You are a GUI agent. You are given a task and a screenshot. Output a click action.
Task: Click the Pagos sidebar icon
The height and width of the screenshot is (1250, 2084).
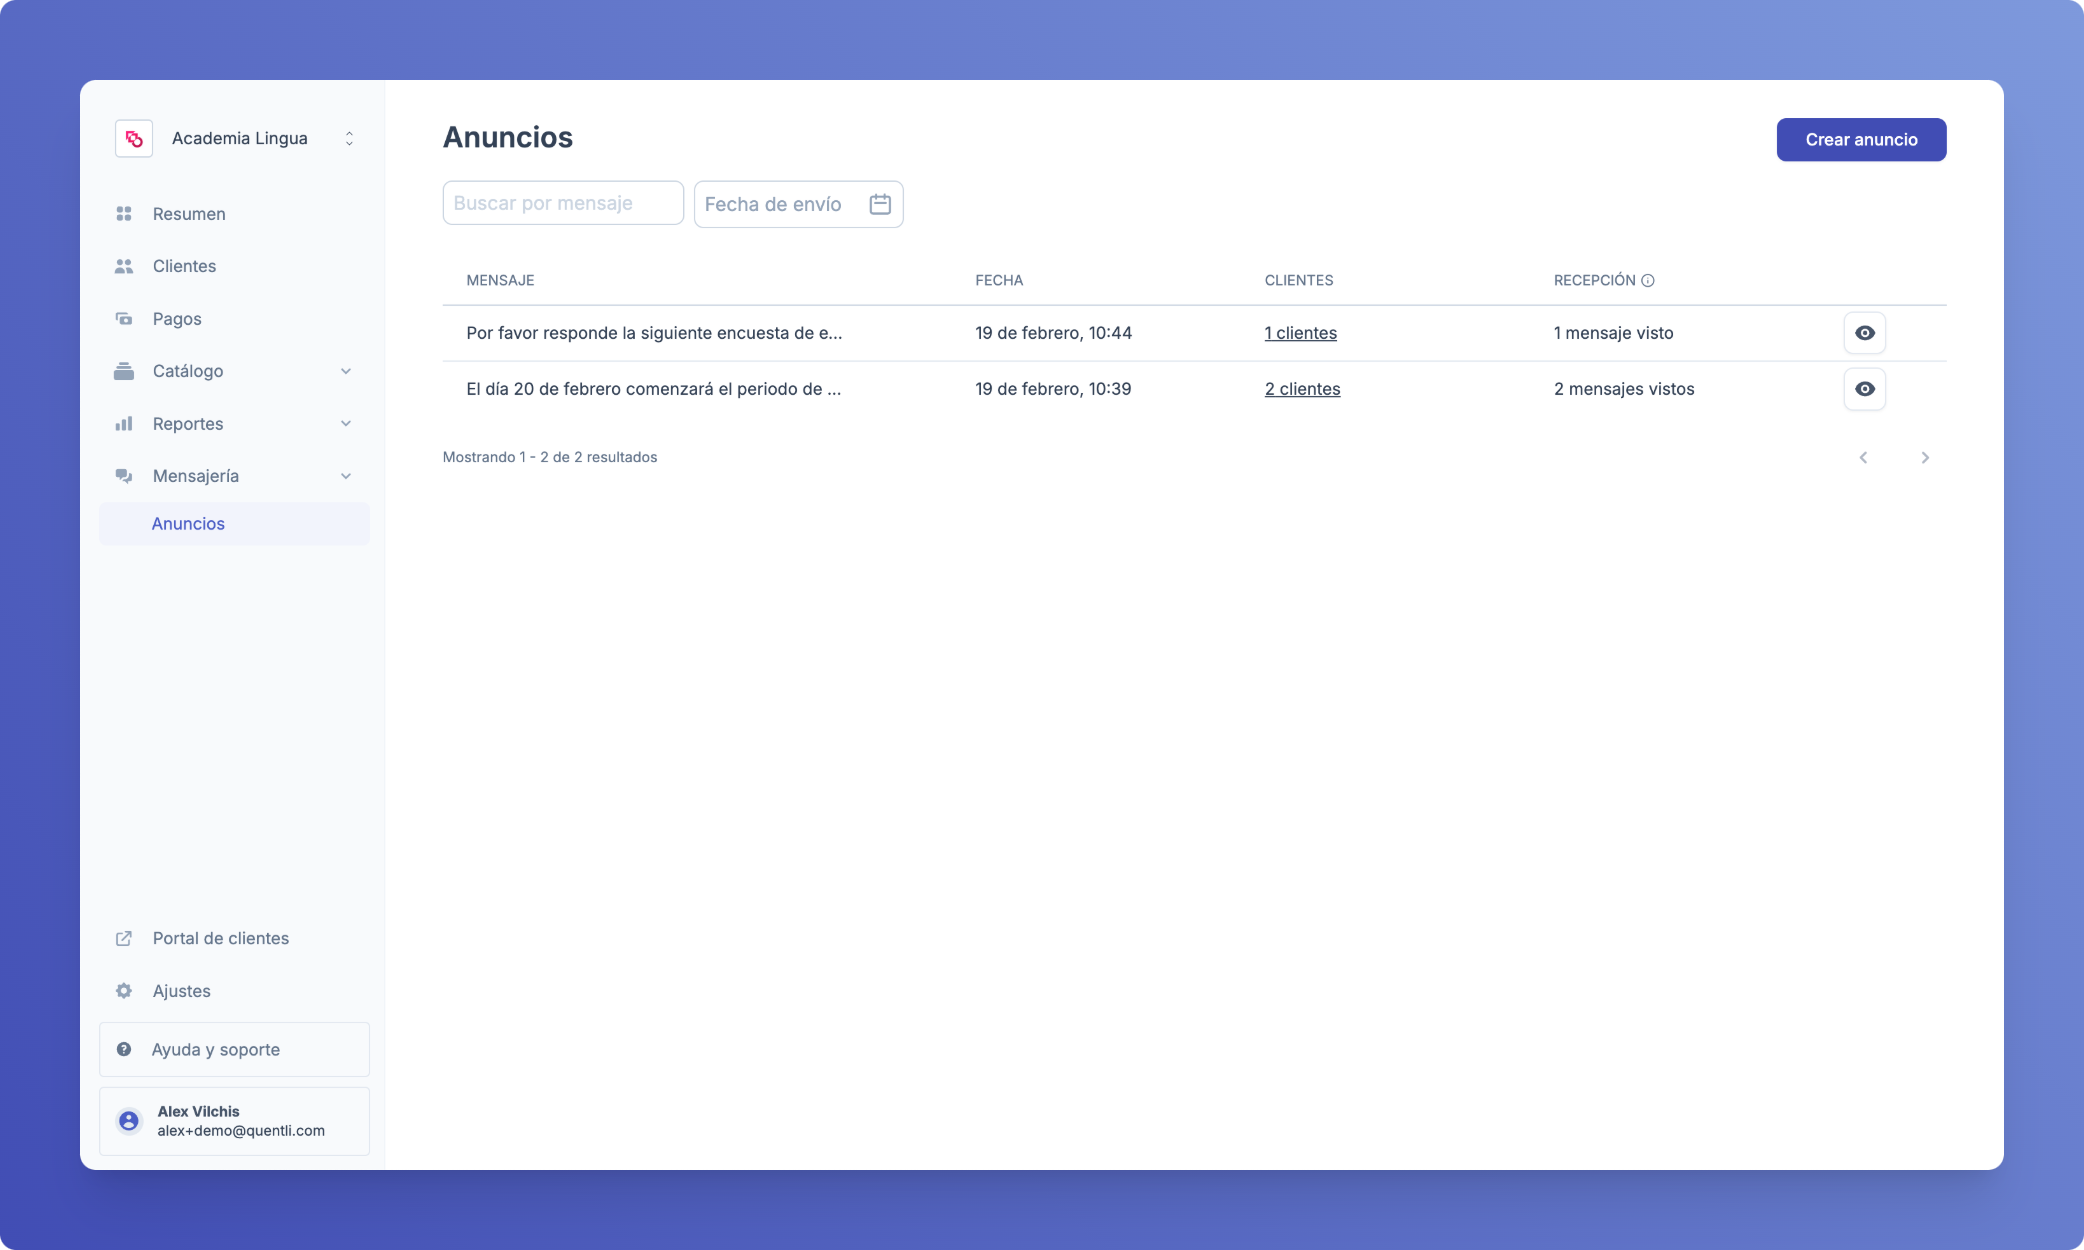(x=124, y=319)
